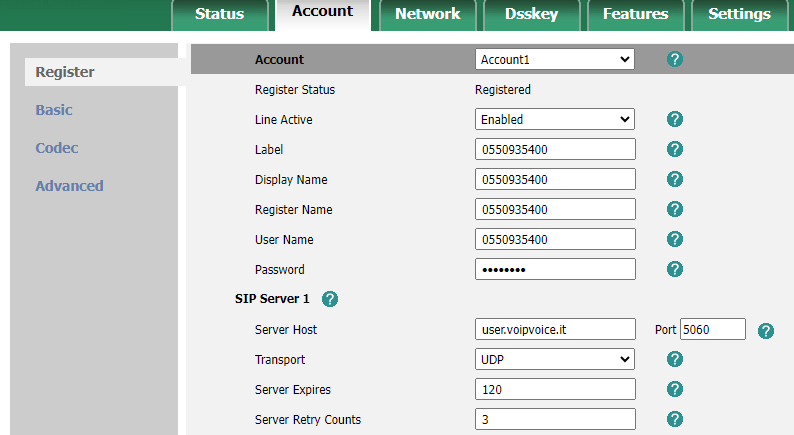Open help for Server Retry Counts

674,419
